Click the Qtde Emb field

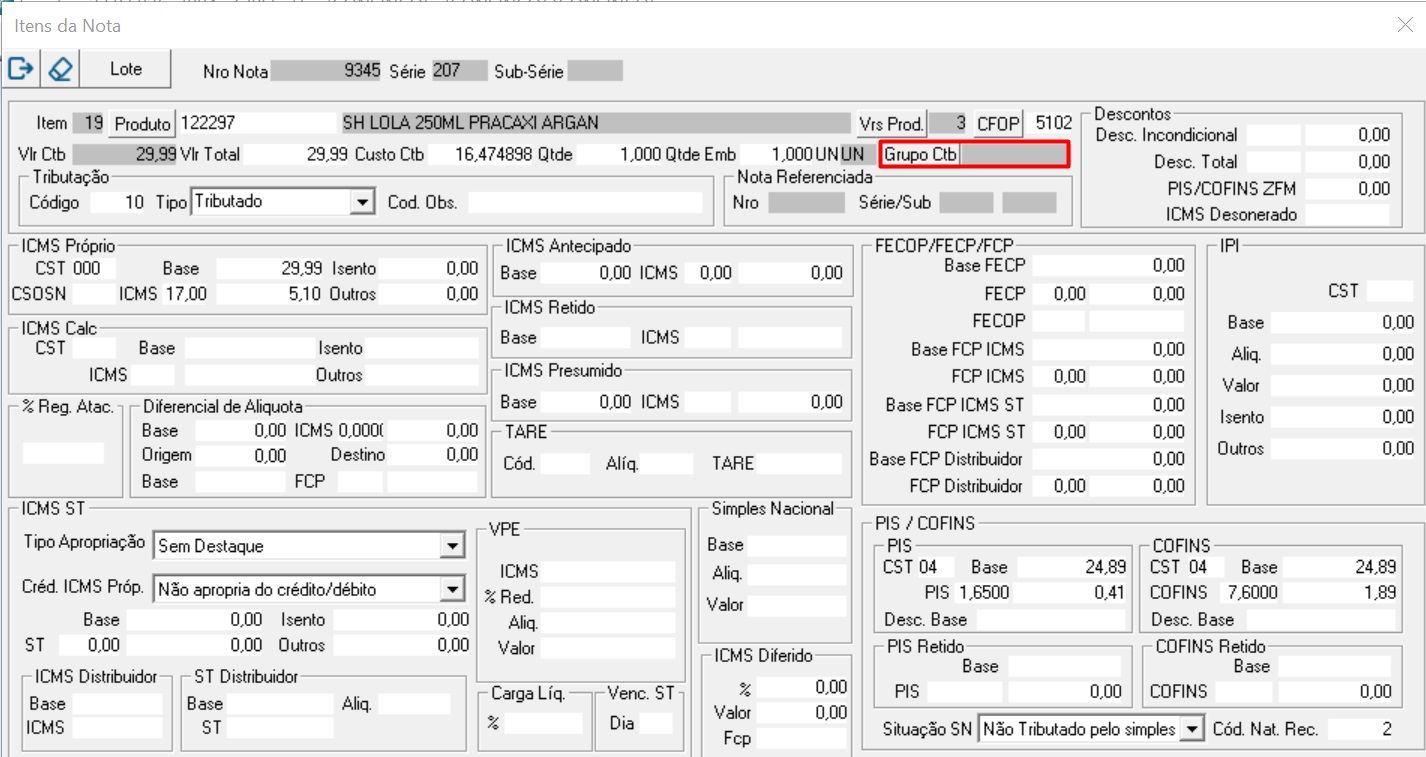tap(776, 155)
